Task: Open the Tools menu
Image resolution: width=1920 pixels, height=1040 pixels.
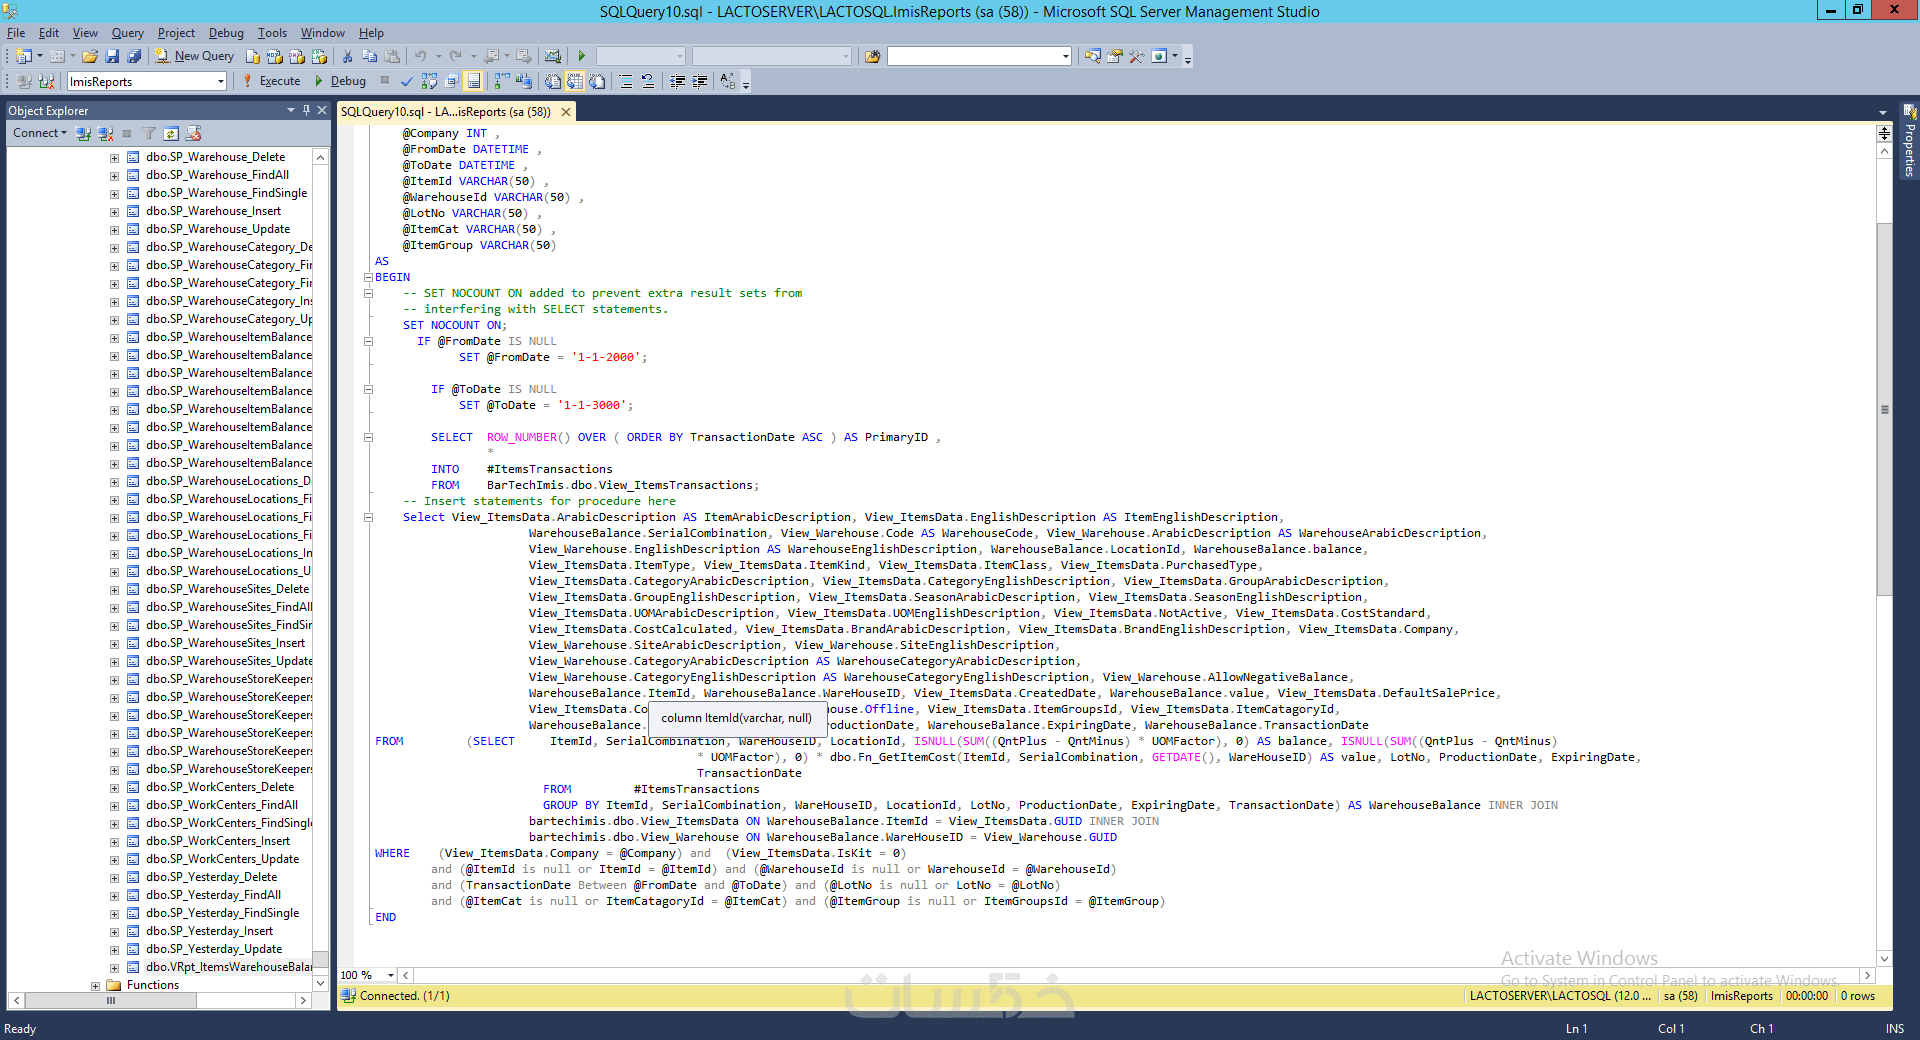Action: 272,33
